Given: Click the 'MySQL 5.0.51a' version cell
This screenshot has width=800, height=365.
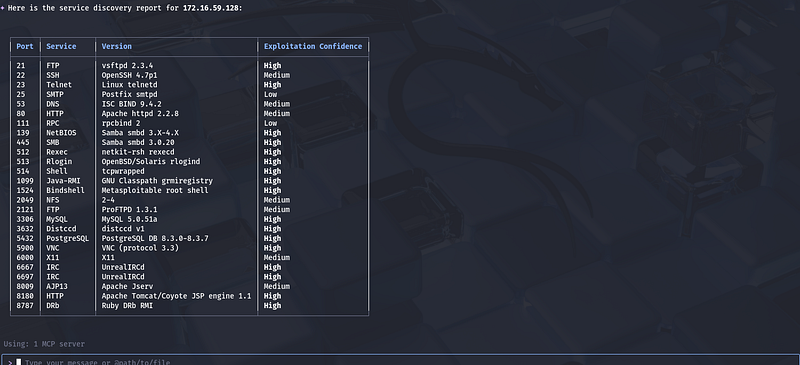Looking at the screenshot, I should point(130,219).
